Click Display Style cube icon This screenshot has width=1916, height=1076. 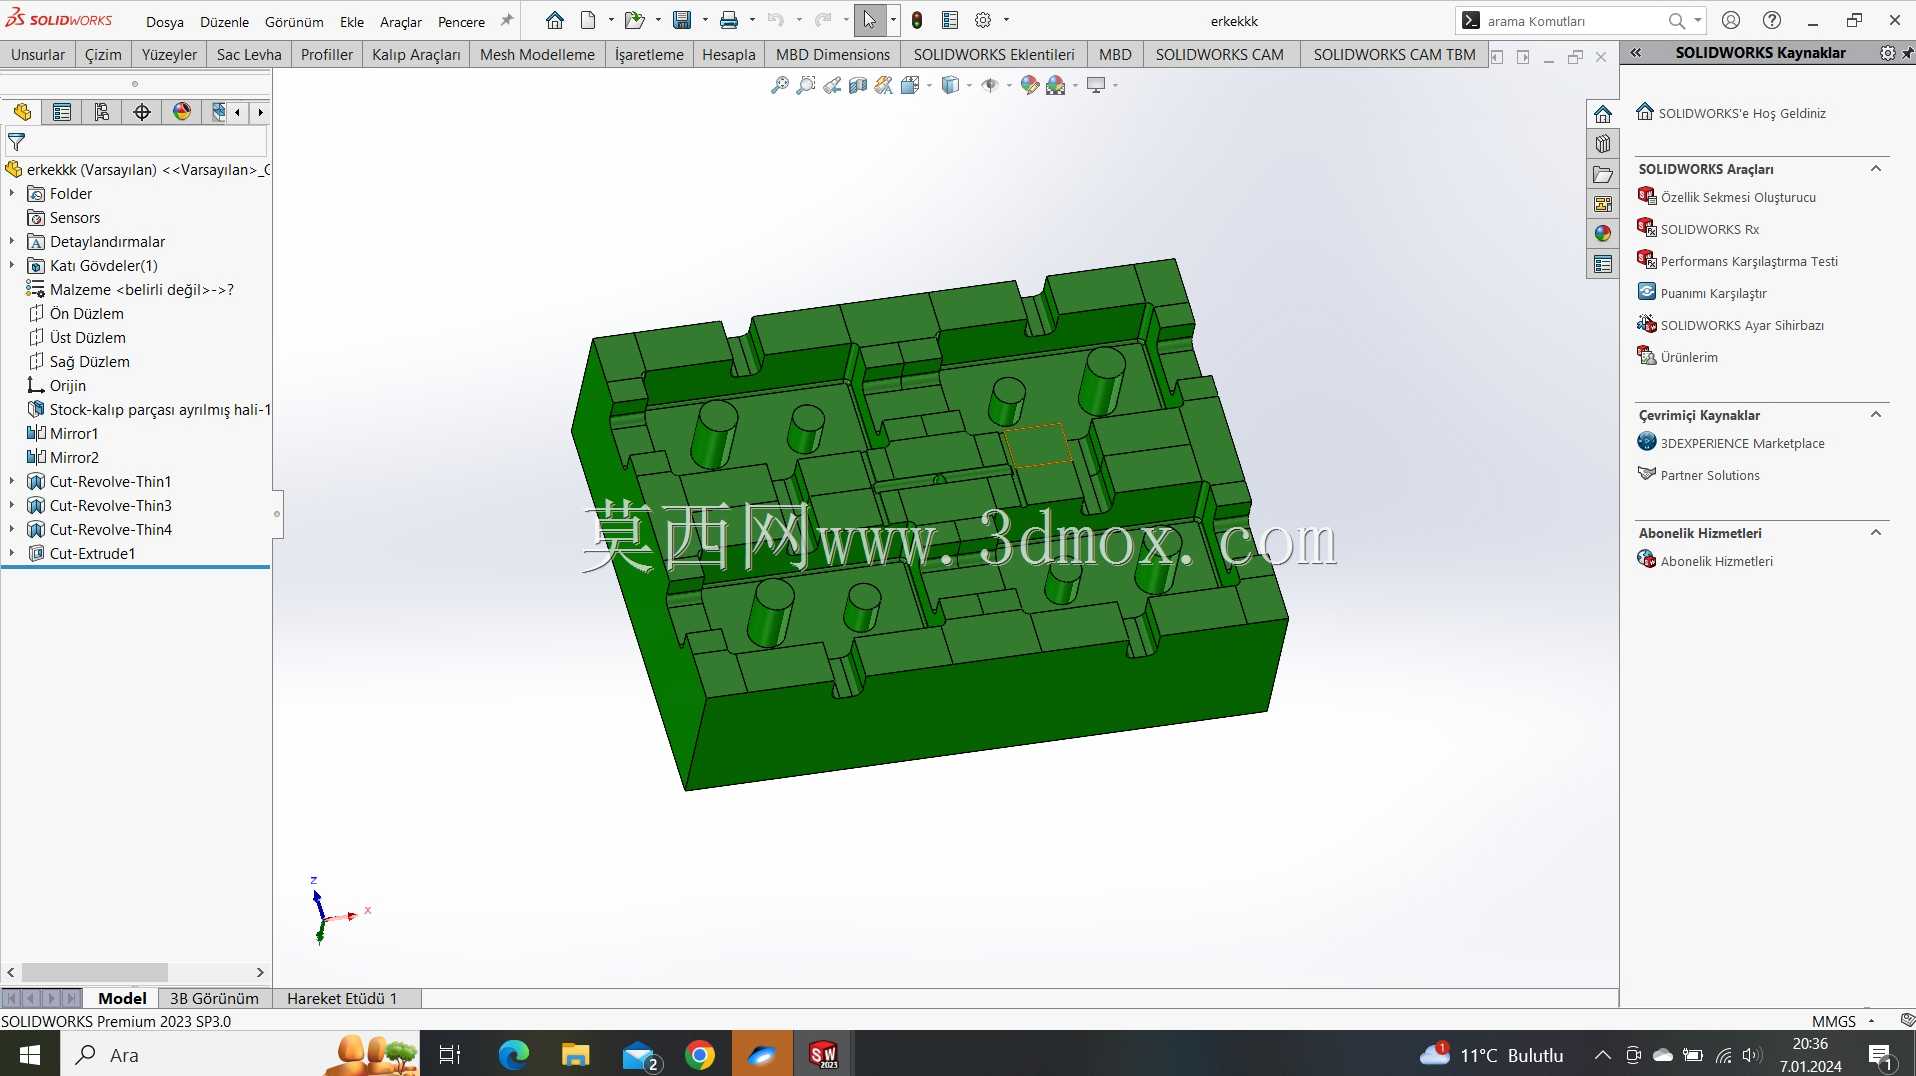pos(951,86)
